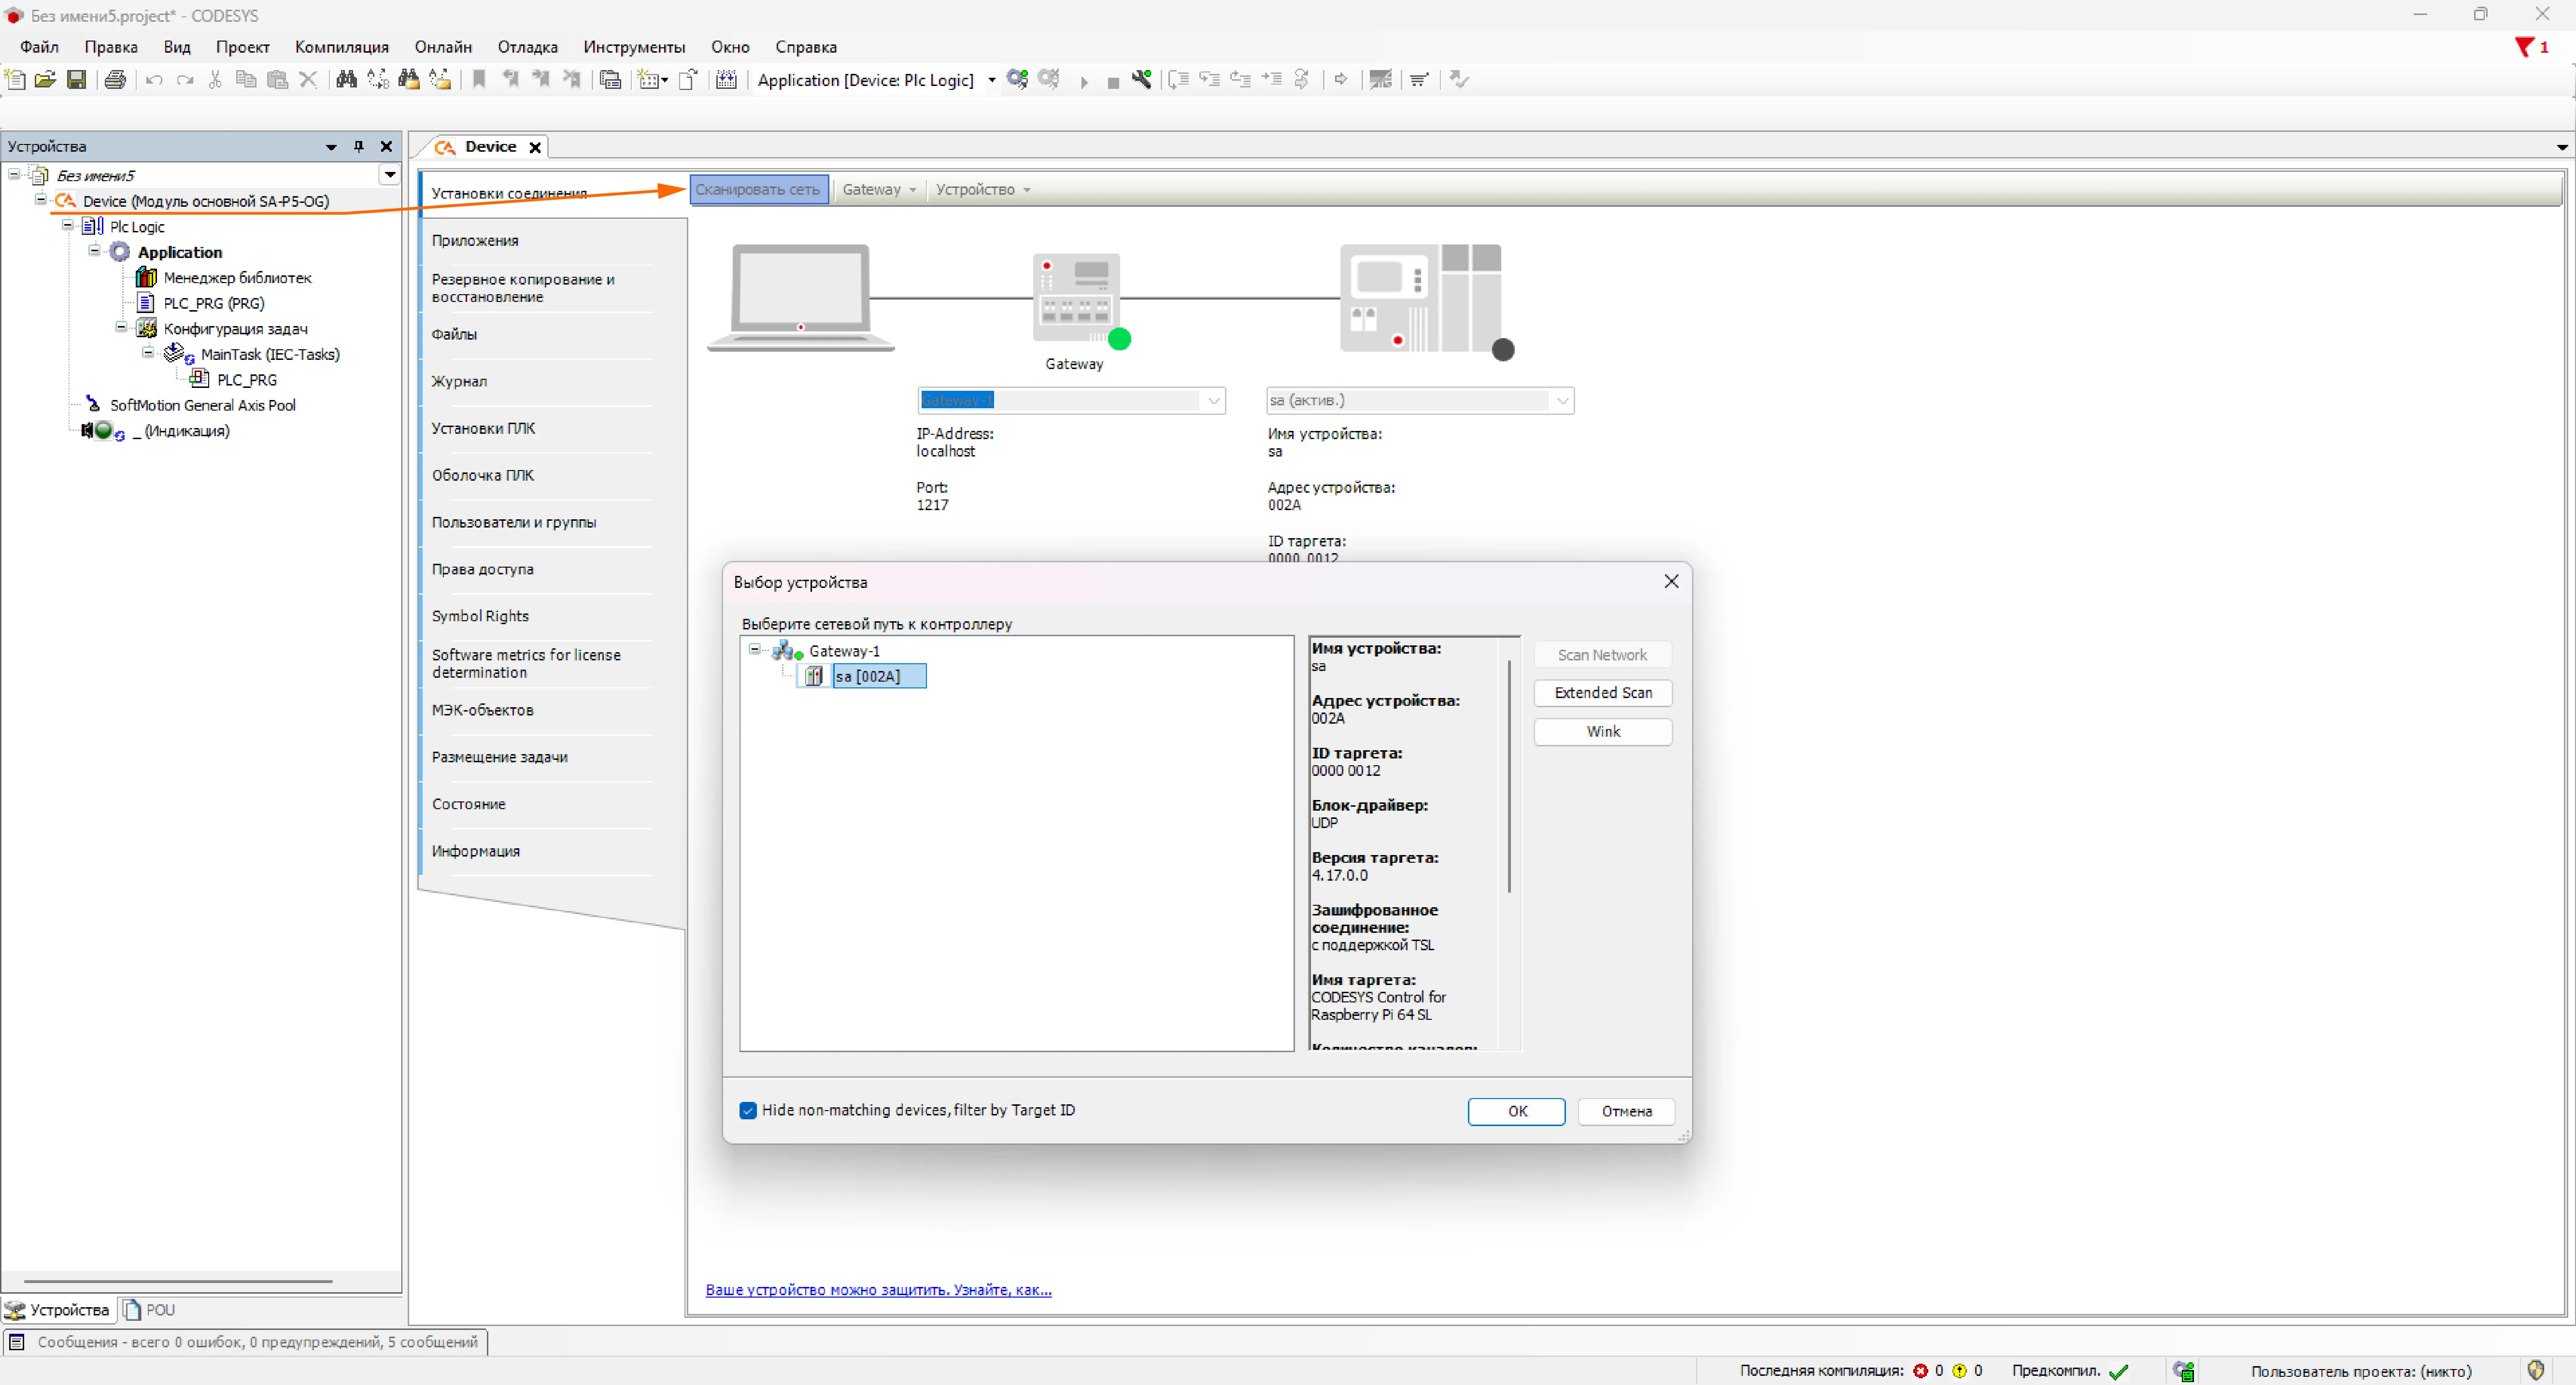
Task: Open the Онлайн menu
Action: point(443,47)
